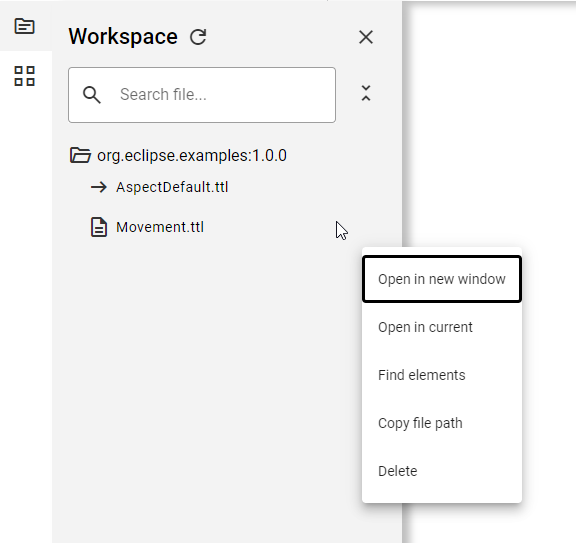The image size is (576, 543).
Task: Click the magnifier search icon
Action: (92, 95)
